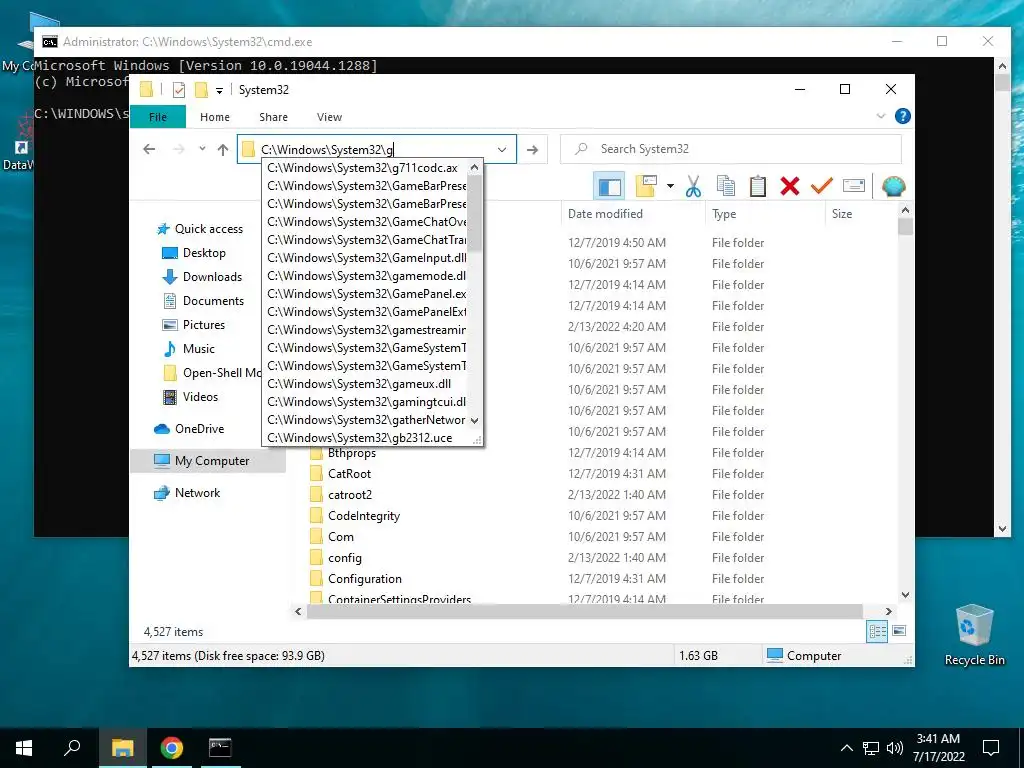Click the file list horizontal scrollbar

[585, 612]
